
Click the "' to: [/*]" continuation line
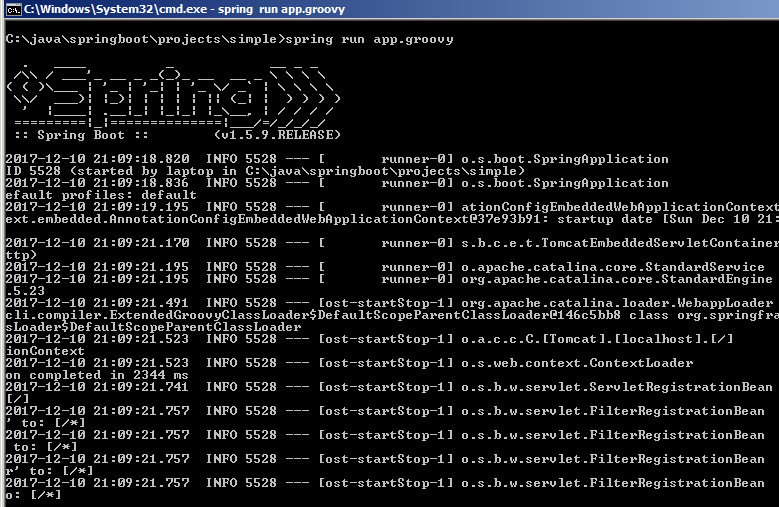pyautogui.click(x=46, y=423)
